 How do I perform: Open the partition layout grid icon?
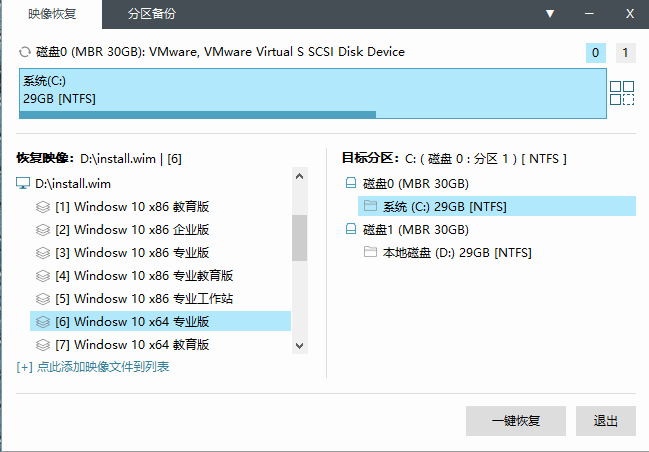(622, 93)
